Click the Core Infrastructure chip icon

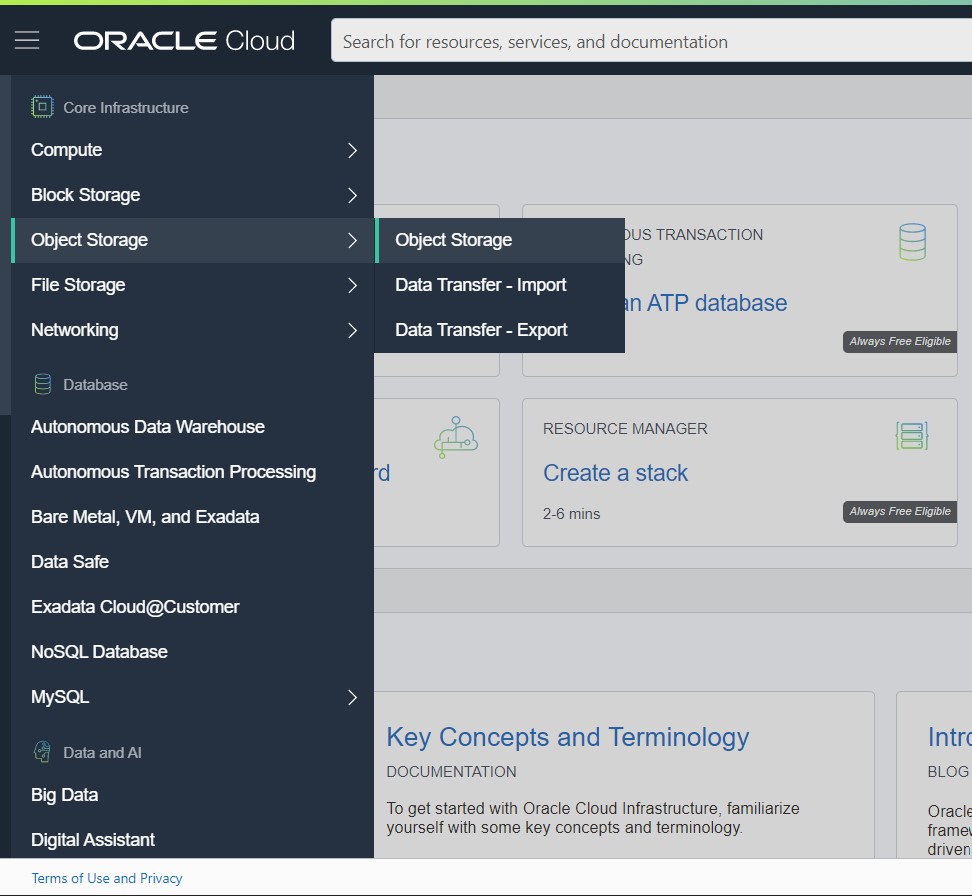click(42, 107)
